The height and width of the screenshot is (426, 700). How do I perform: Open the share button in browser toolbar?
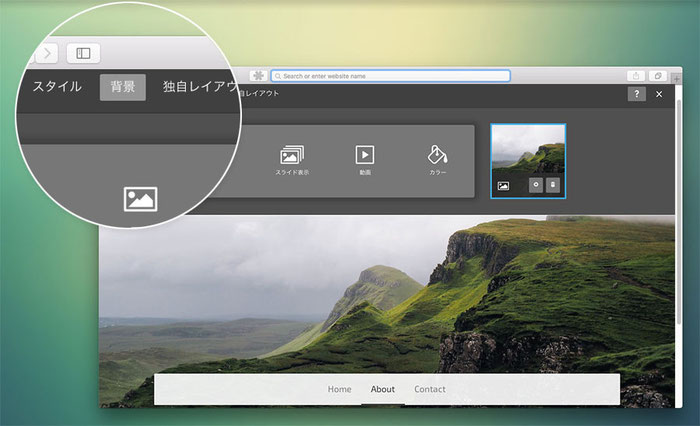click(x=636, y=76)
